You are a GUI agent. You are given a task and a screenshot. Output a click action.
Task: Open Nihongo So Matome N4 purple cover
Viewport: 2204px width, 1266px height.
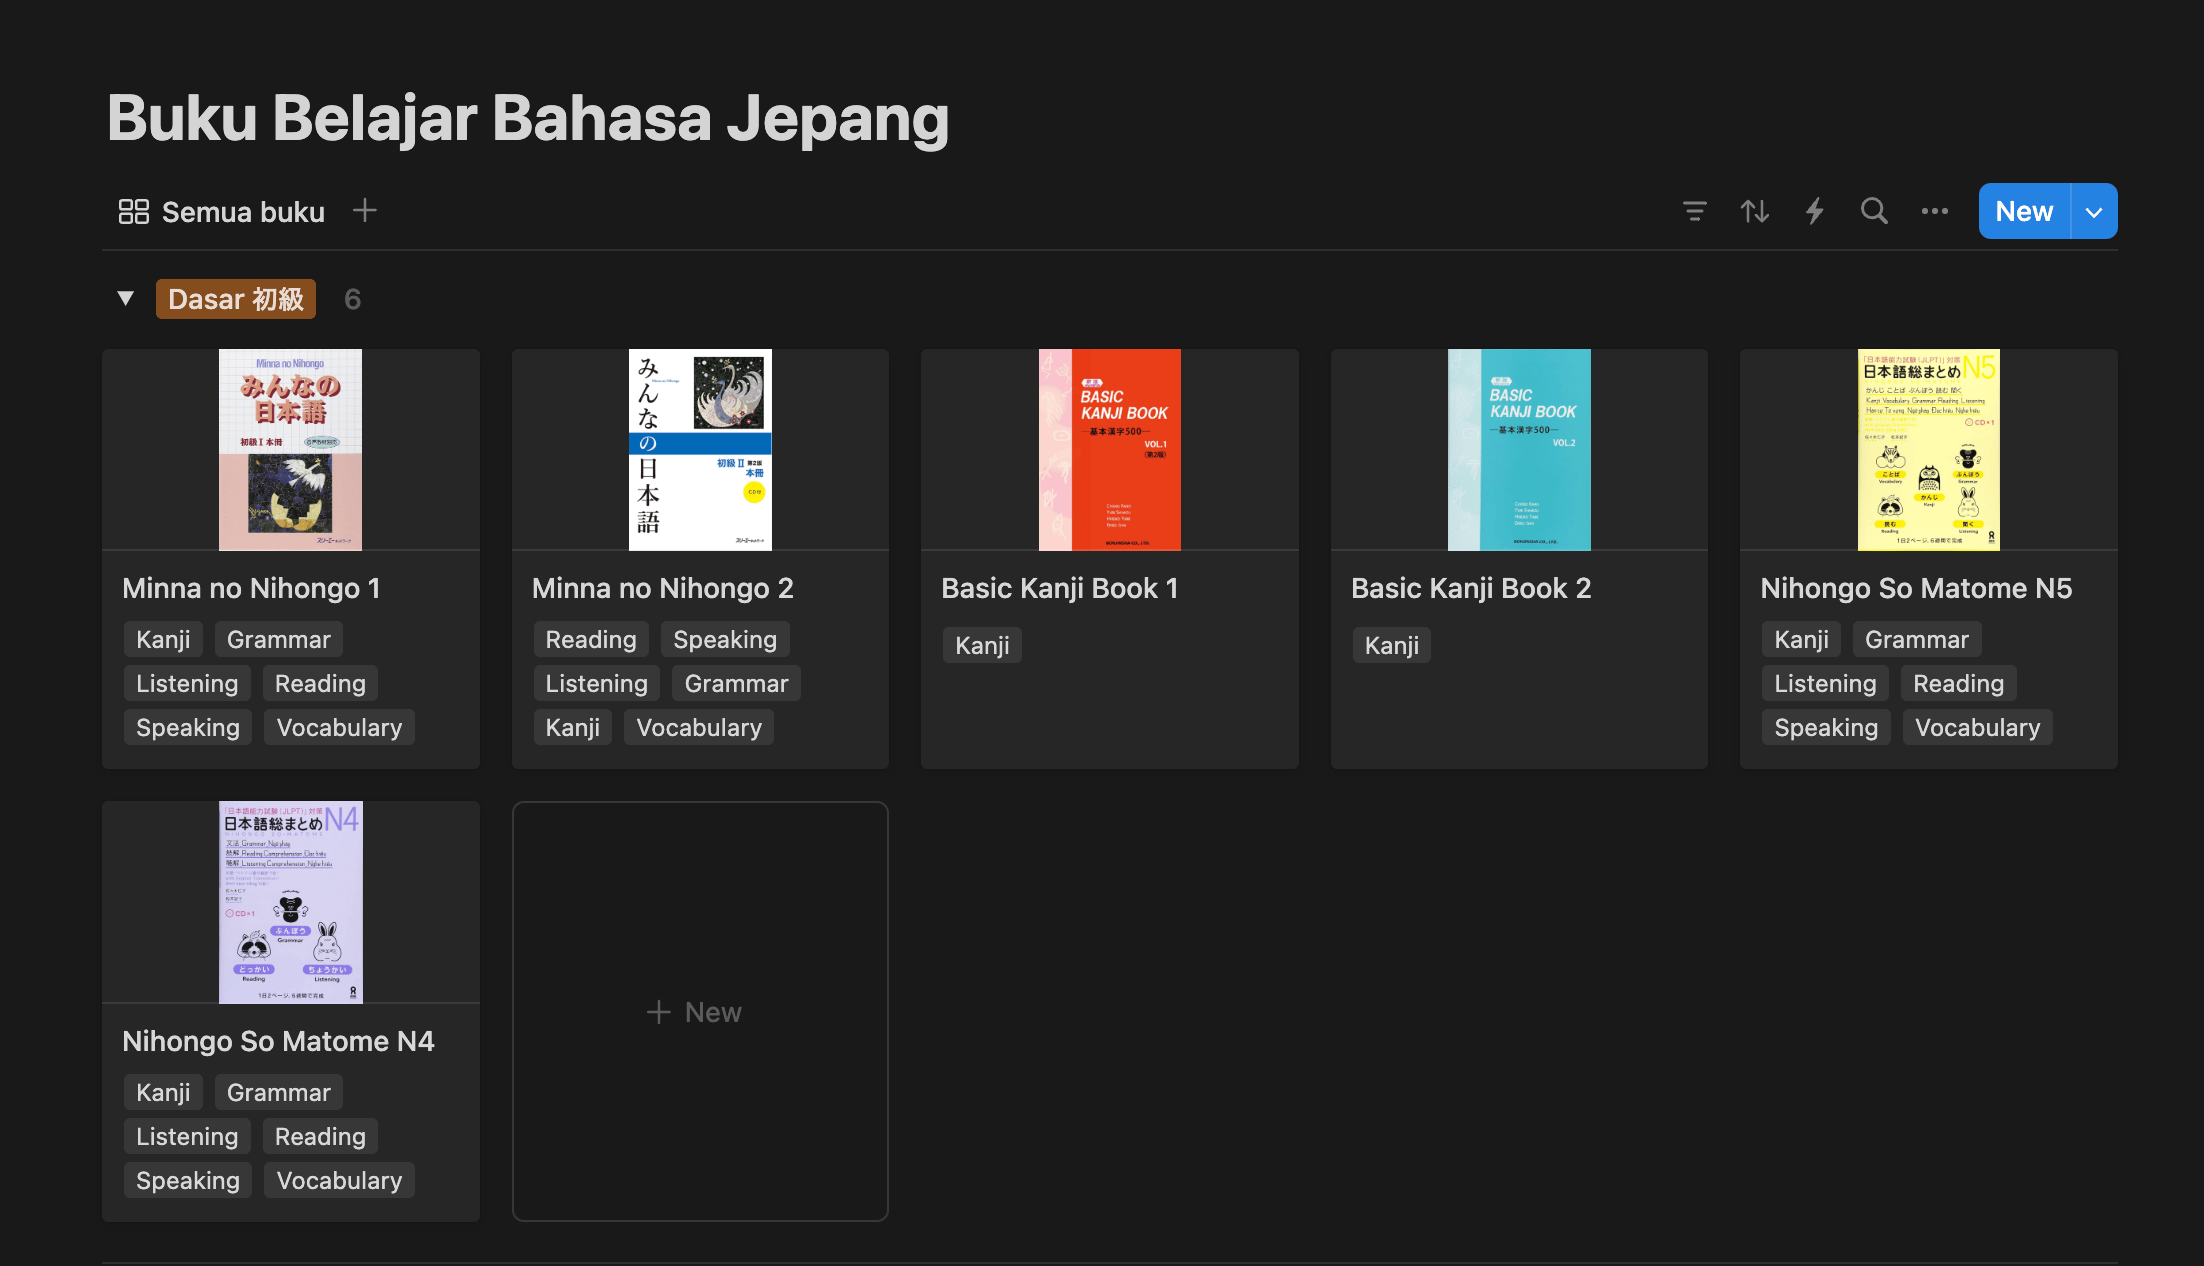291,902
